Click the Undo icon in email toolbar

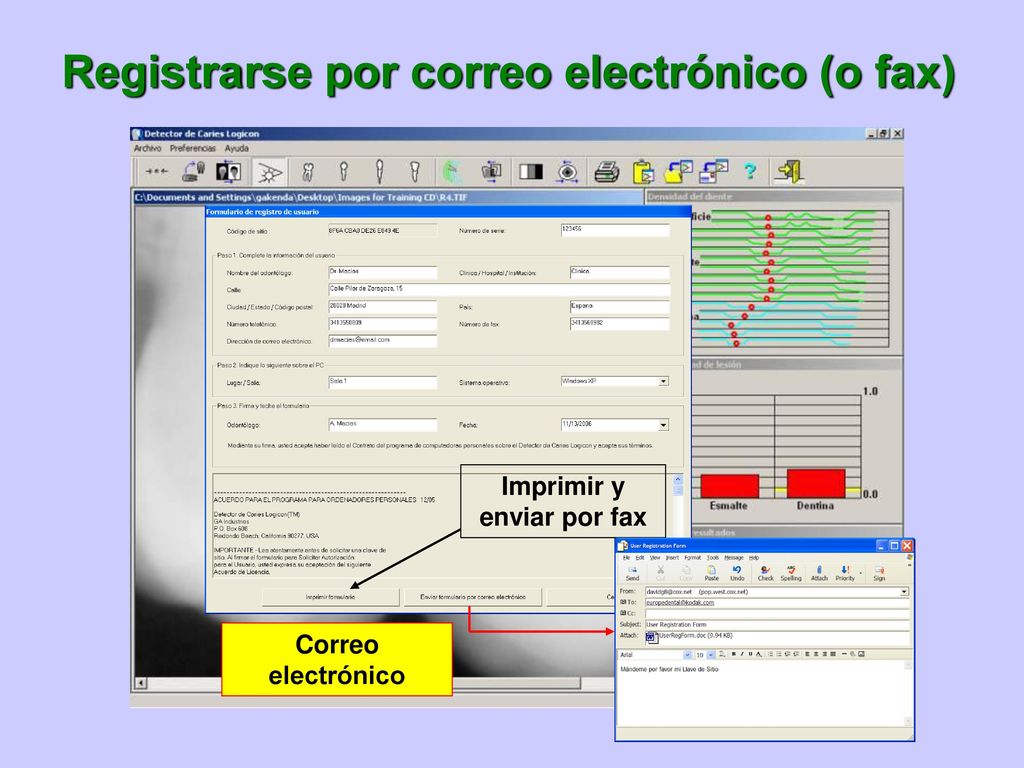737,573
